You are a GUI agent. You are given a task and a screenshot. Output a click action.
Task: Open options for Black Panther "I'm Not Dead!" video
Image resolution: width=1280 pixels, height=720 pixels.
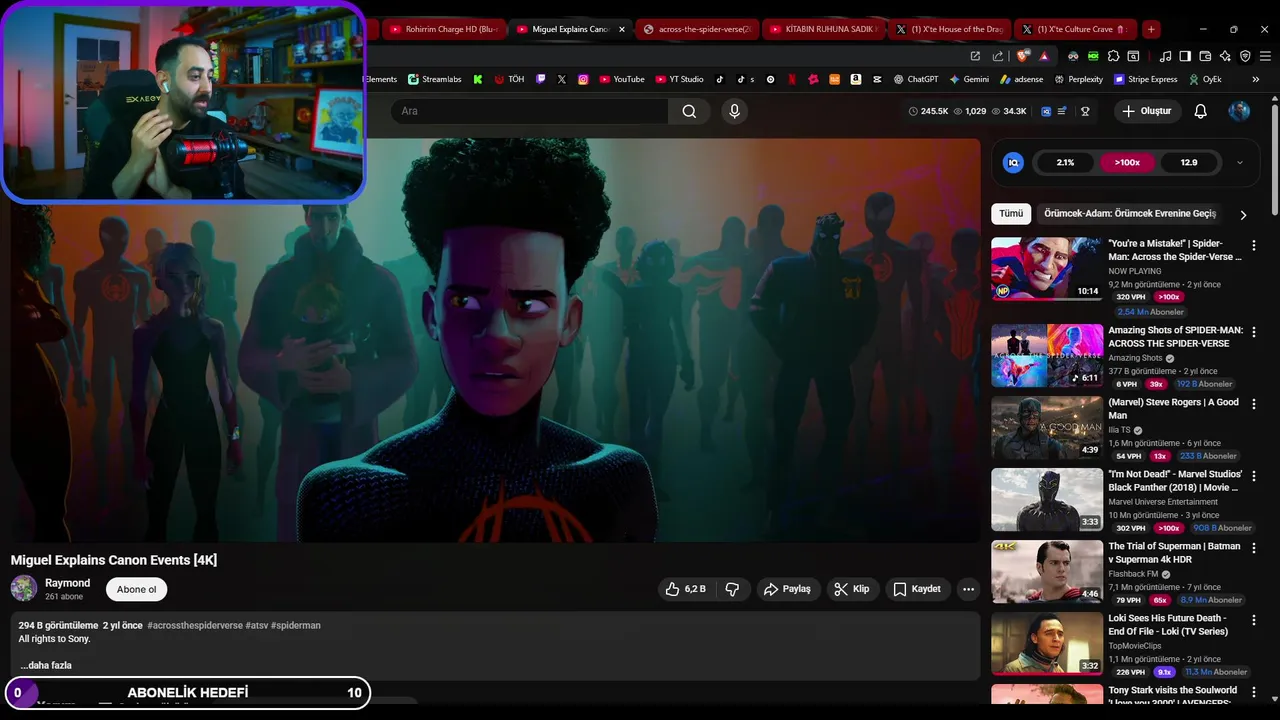pyautogui.click(x=1254, y=476)
